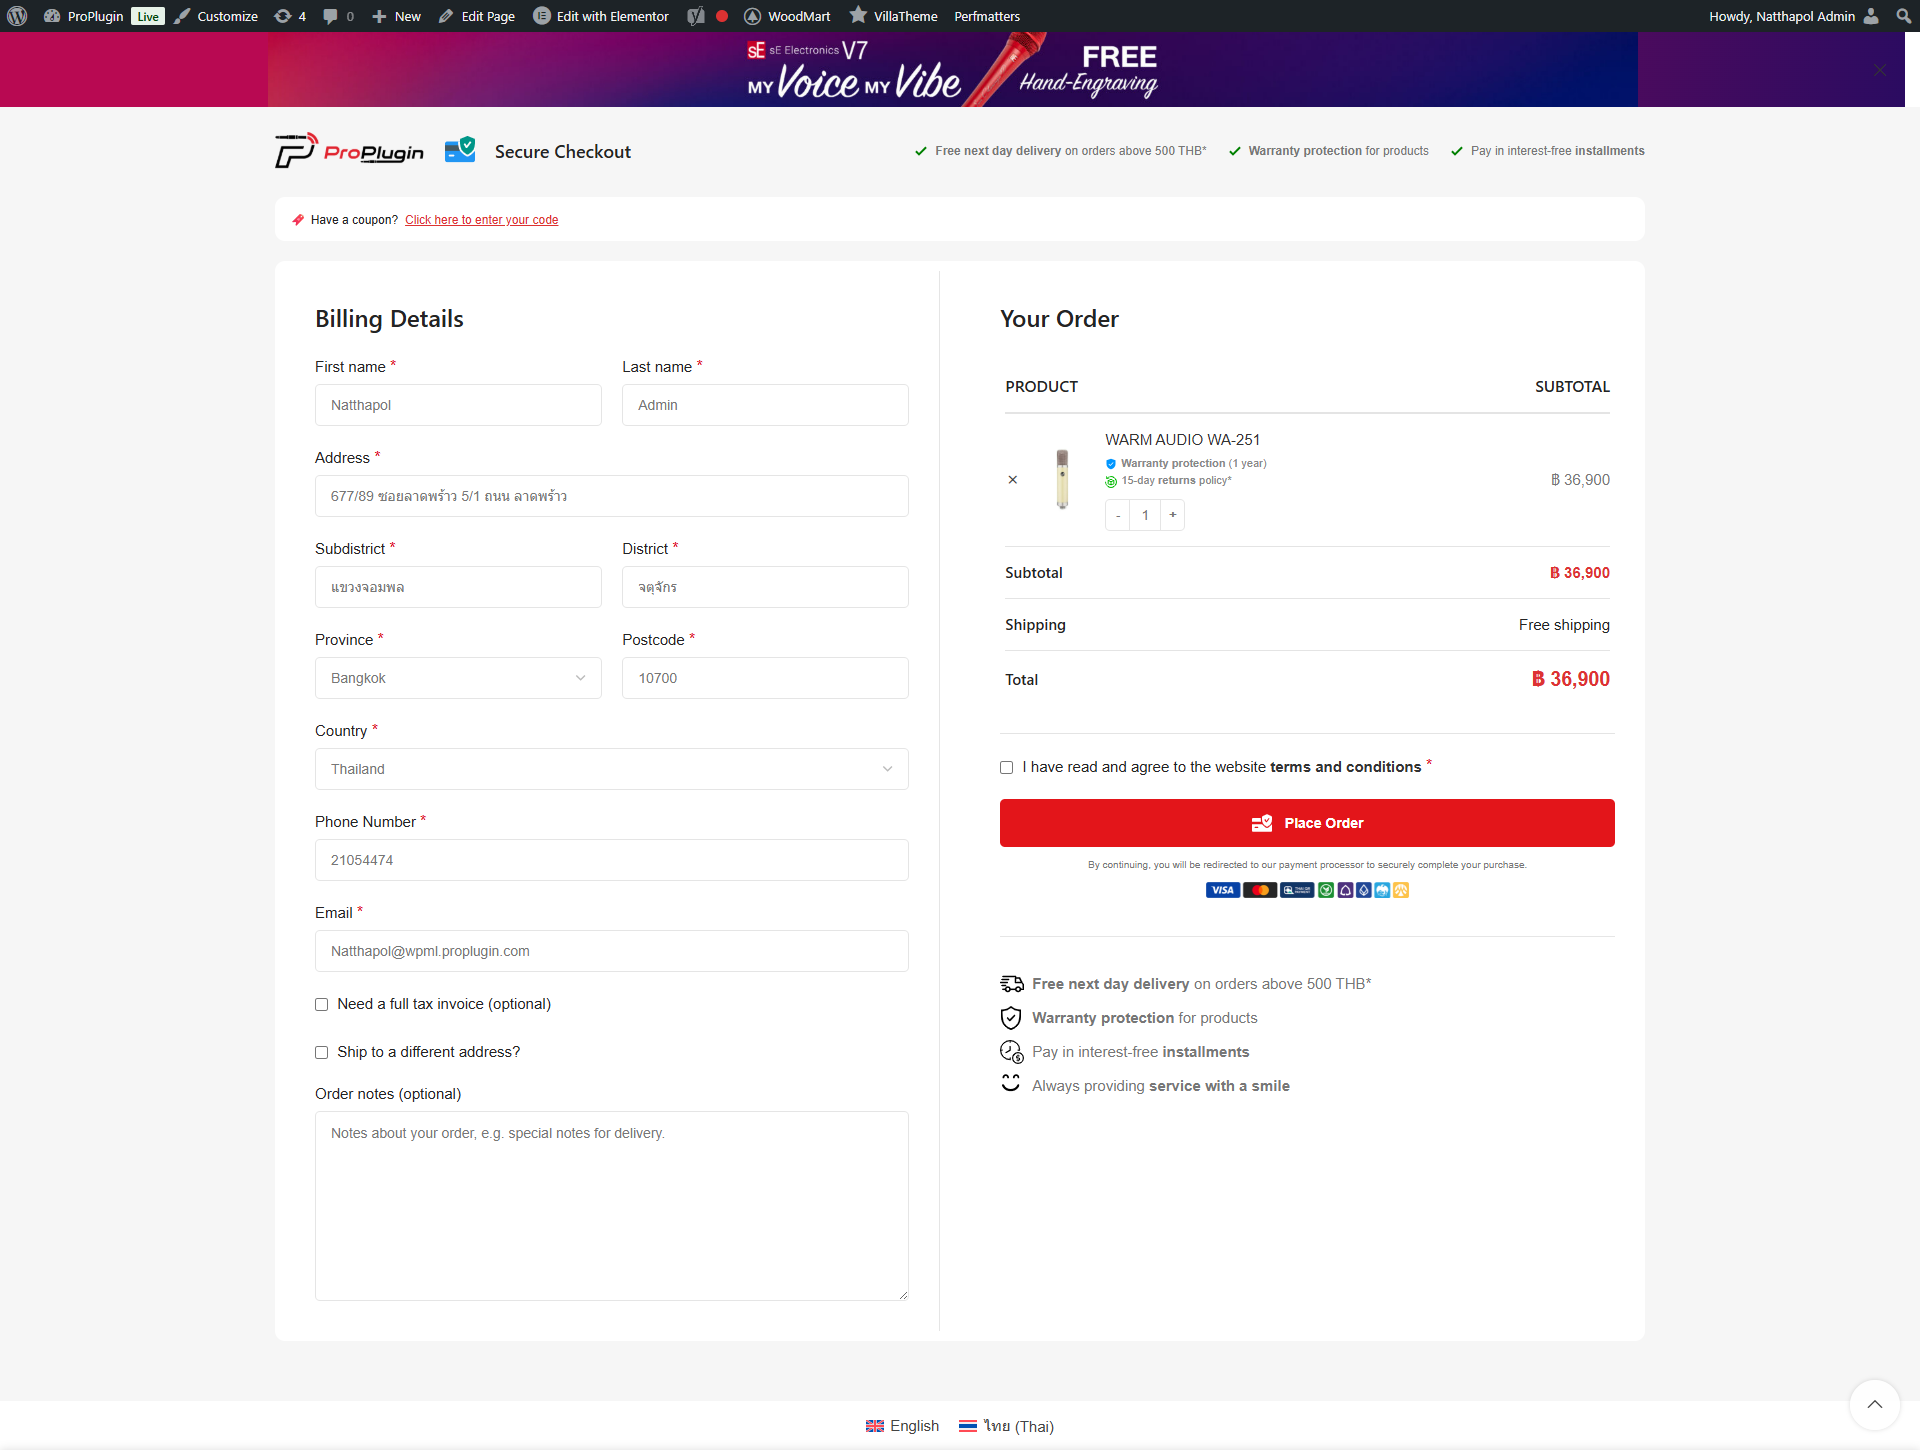Click the scroll to top arrow button
The image size is (1920, 1450).
pos(1875,1405)
